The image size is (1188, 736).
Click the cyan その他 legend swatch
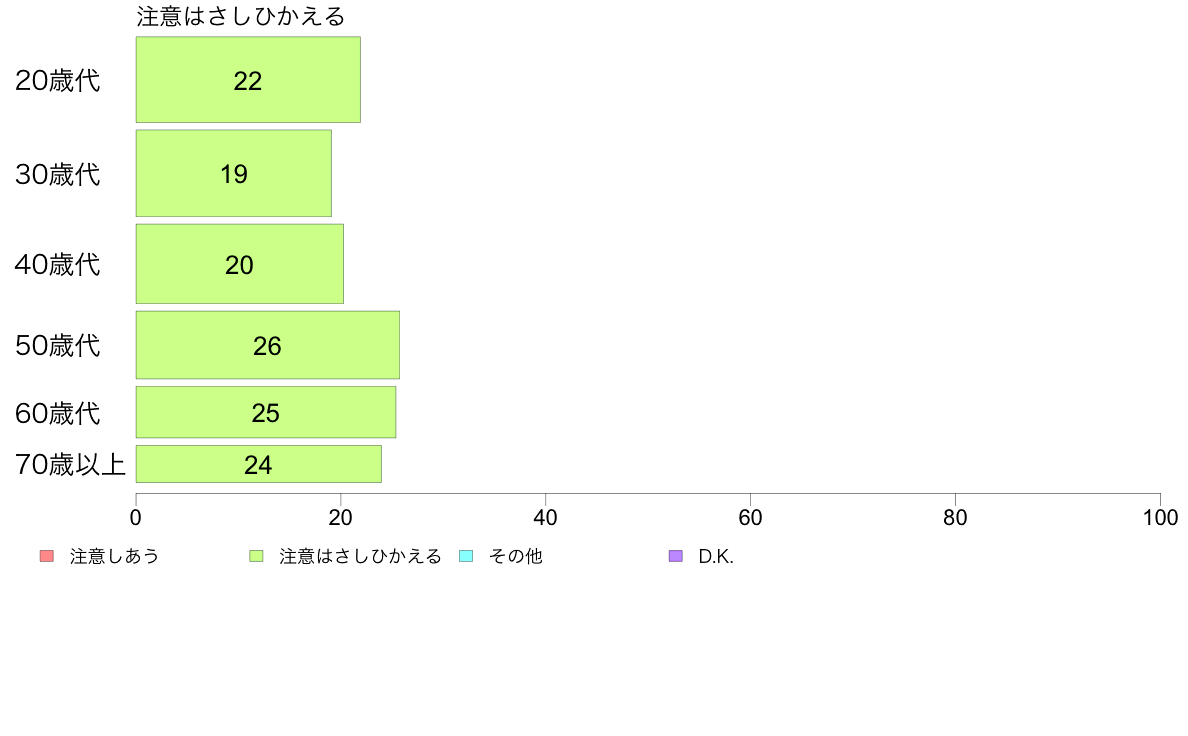467,556
